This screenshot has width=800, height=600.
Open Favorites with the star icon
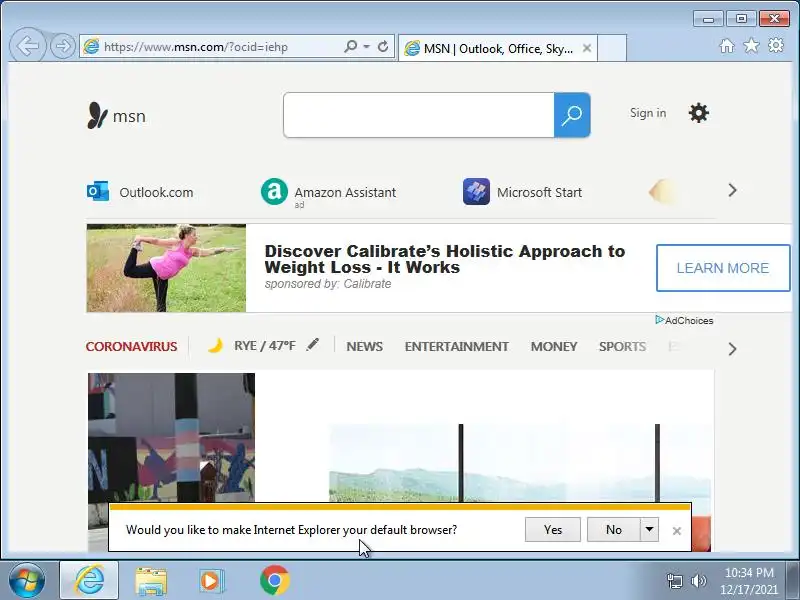coord(751,46)
